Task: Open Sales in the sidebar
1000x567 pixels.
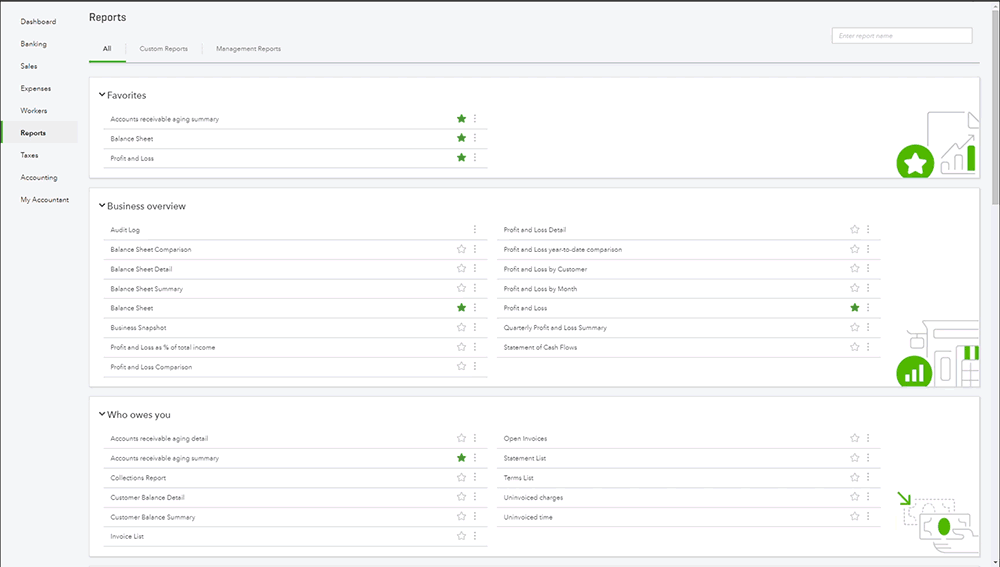Action: point(29,66)
